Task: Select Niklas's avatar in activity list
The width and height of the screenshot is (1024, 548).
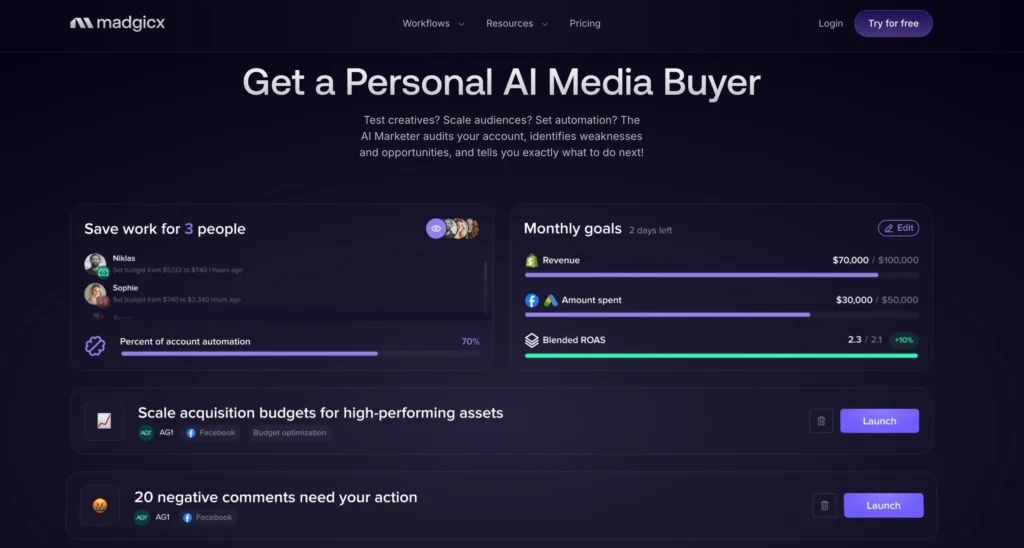Action: 95,264
